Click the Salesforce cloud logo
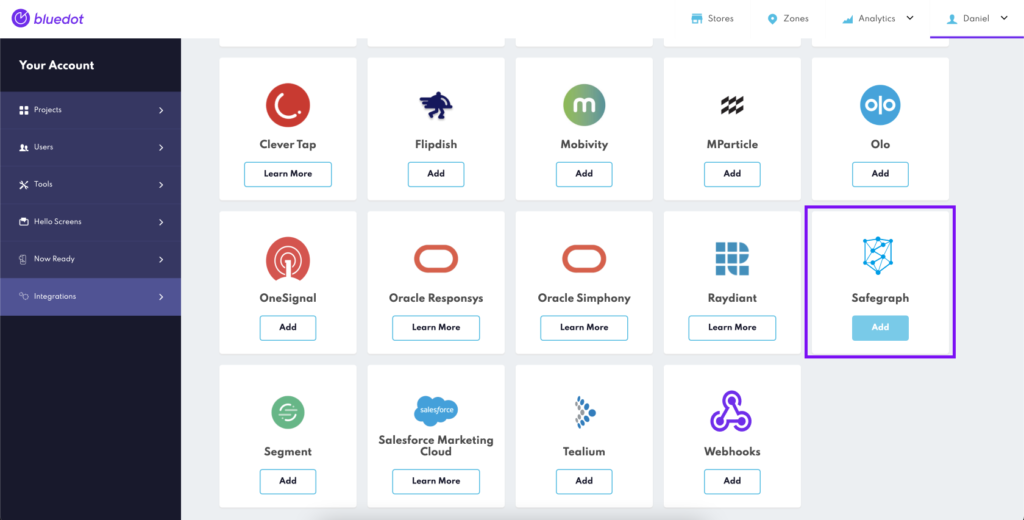The height and width of the screenshot is (520, 1024). coord(436,410)
